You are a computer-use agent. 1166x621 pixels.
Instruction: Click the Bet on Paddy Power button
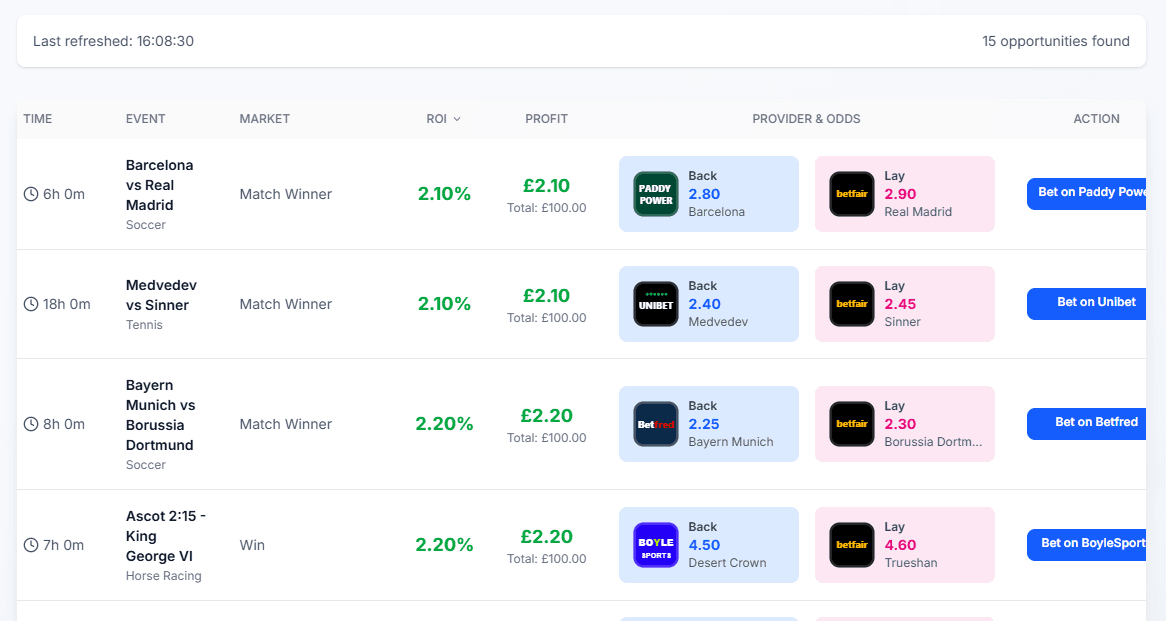point(1091,193)
